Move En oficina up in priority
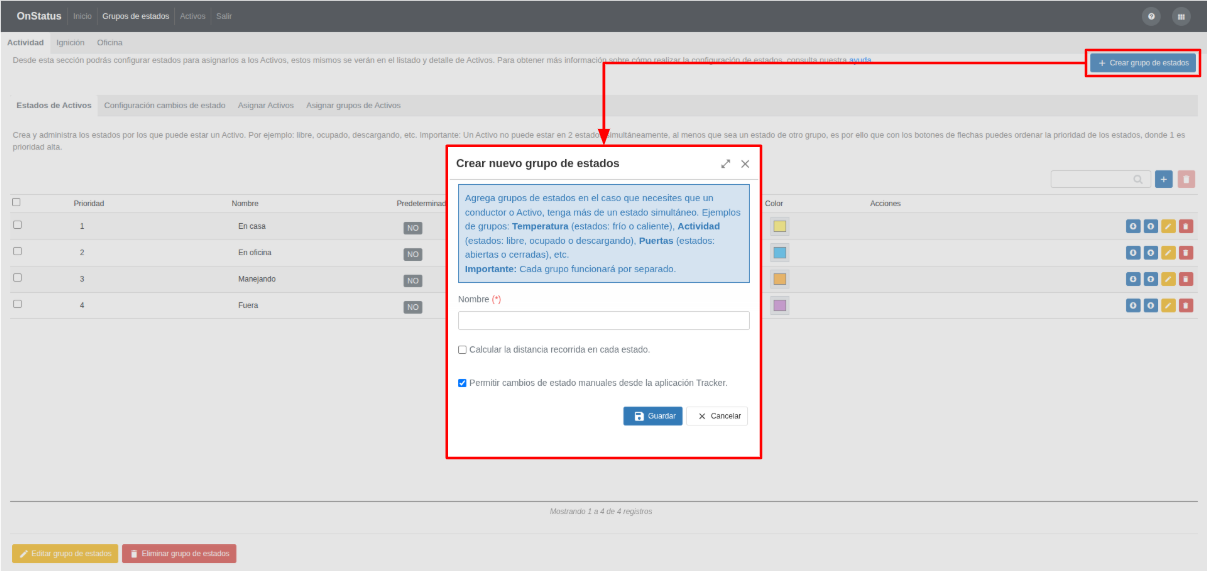 (1151, 252)
